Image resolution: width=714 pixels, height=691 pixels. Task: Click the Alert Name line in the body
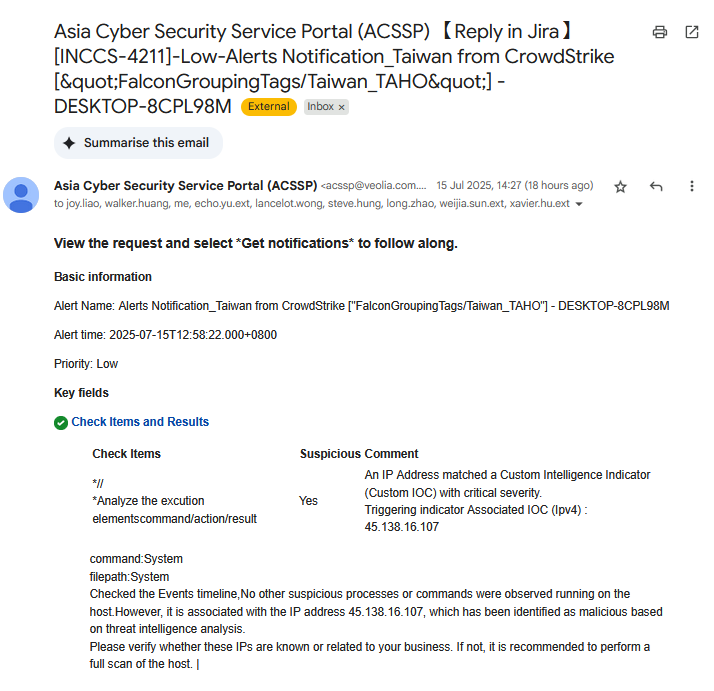point(361,305)
